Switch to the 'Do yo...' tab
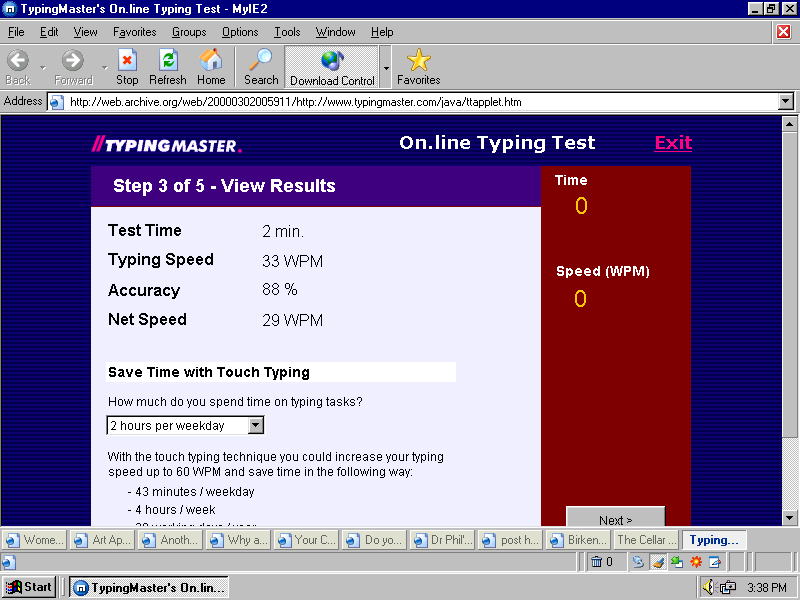 (x=375, y=540)
